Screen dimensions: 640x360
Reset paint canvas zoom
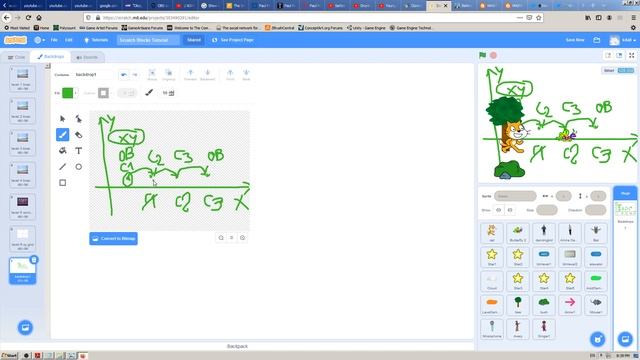[231, 238]
